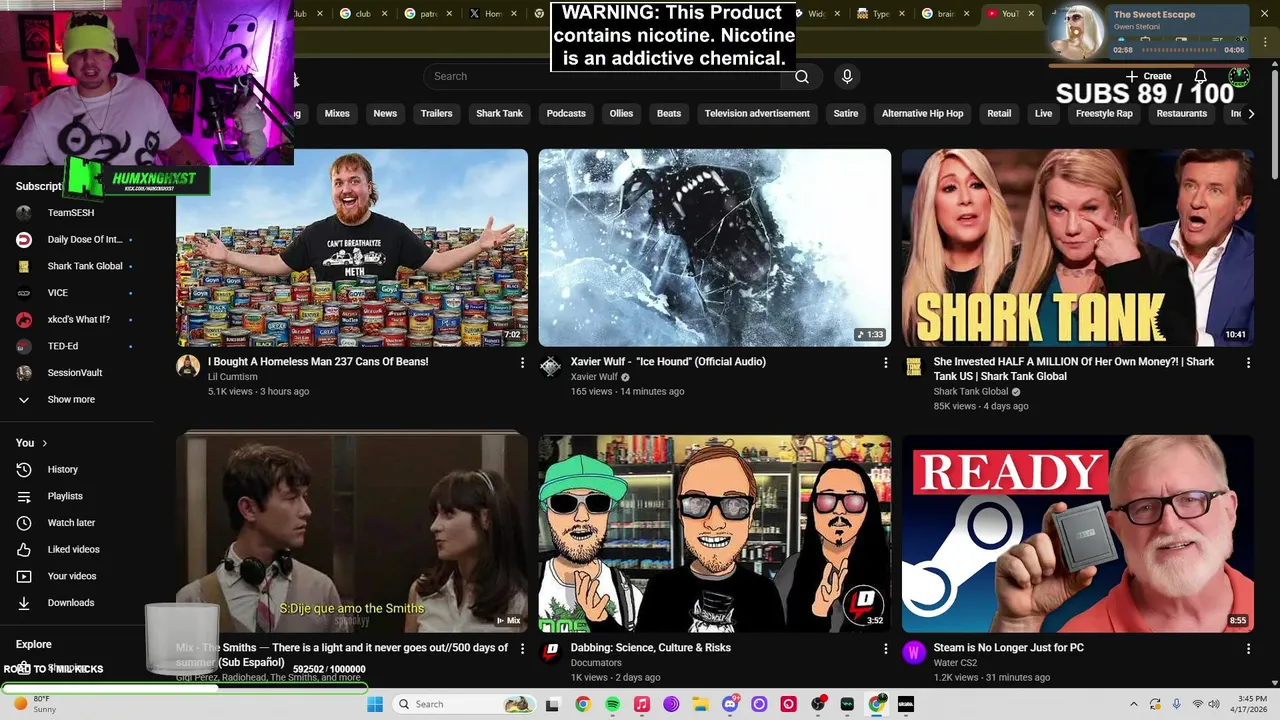Open Discord from the taskbar
This screenshot has width=1280, height=720.
click(x=730, y=704)
